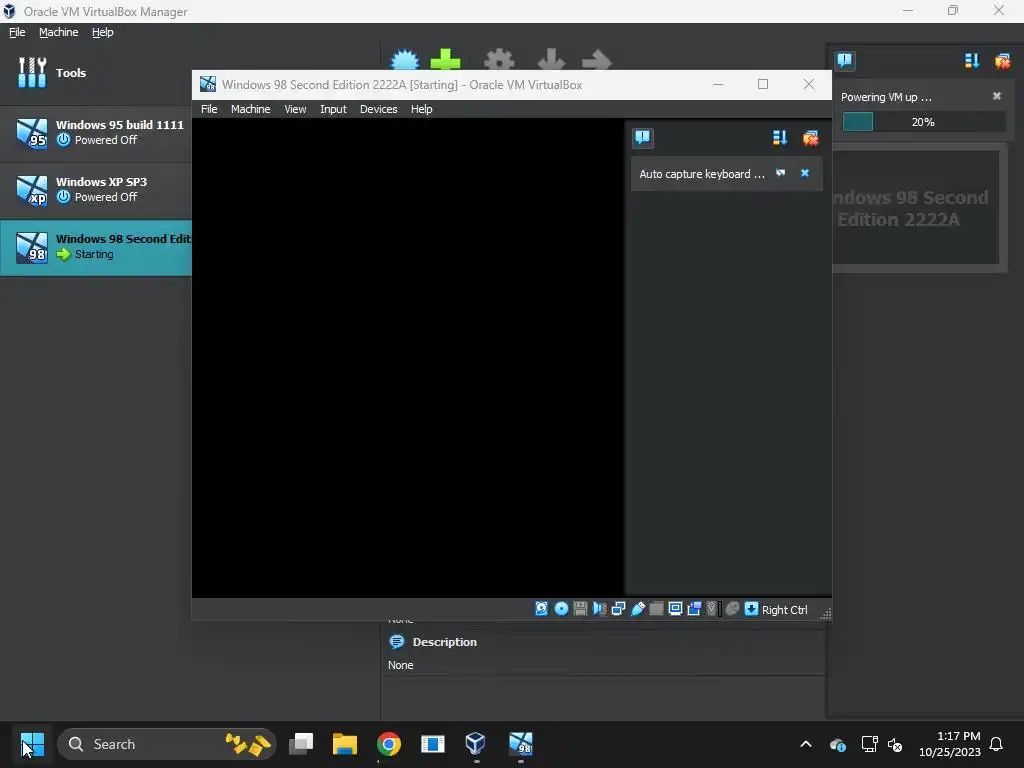Click the muted volume tray icon
This screenshot has height=768, width=1024.
pyautogui.click(x=895, y=744)
